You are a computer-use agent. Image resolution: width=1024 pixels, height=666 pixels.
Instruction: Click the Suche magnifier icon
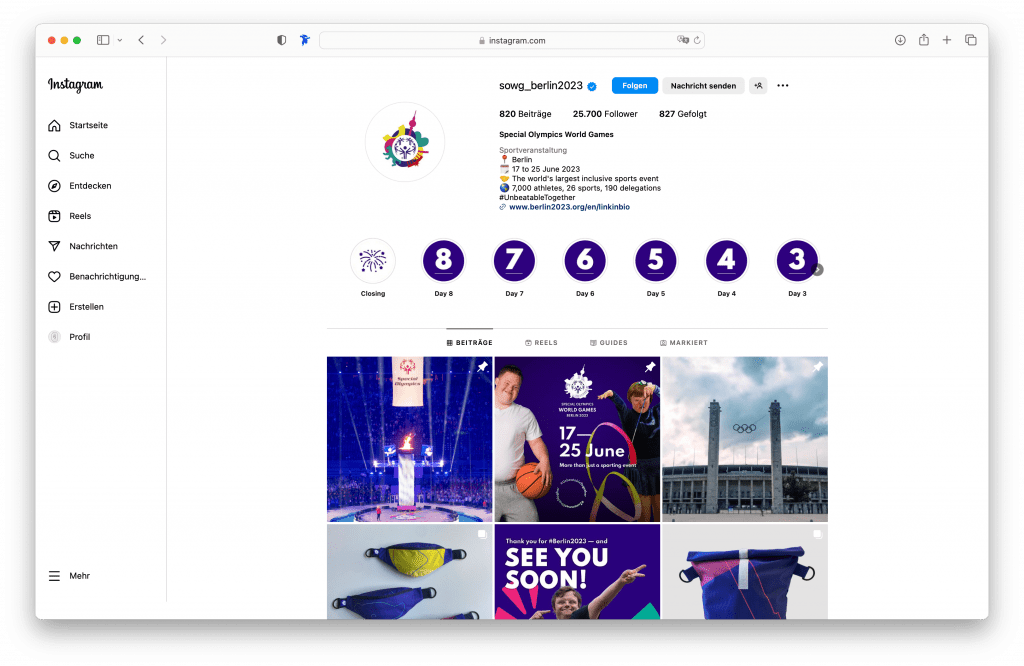(x=55, y=156)
